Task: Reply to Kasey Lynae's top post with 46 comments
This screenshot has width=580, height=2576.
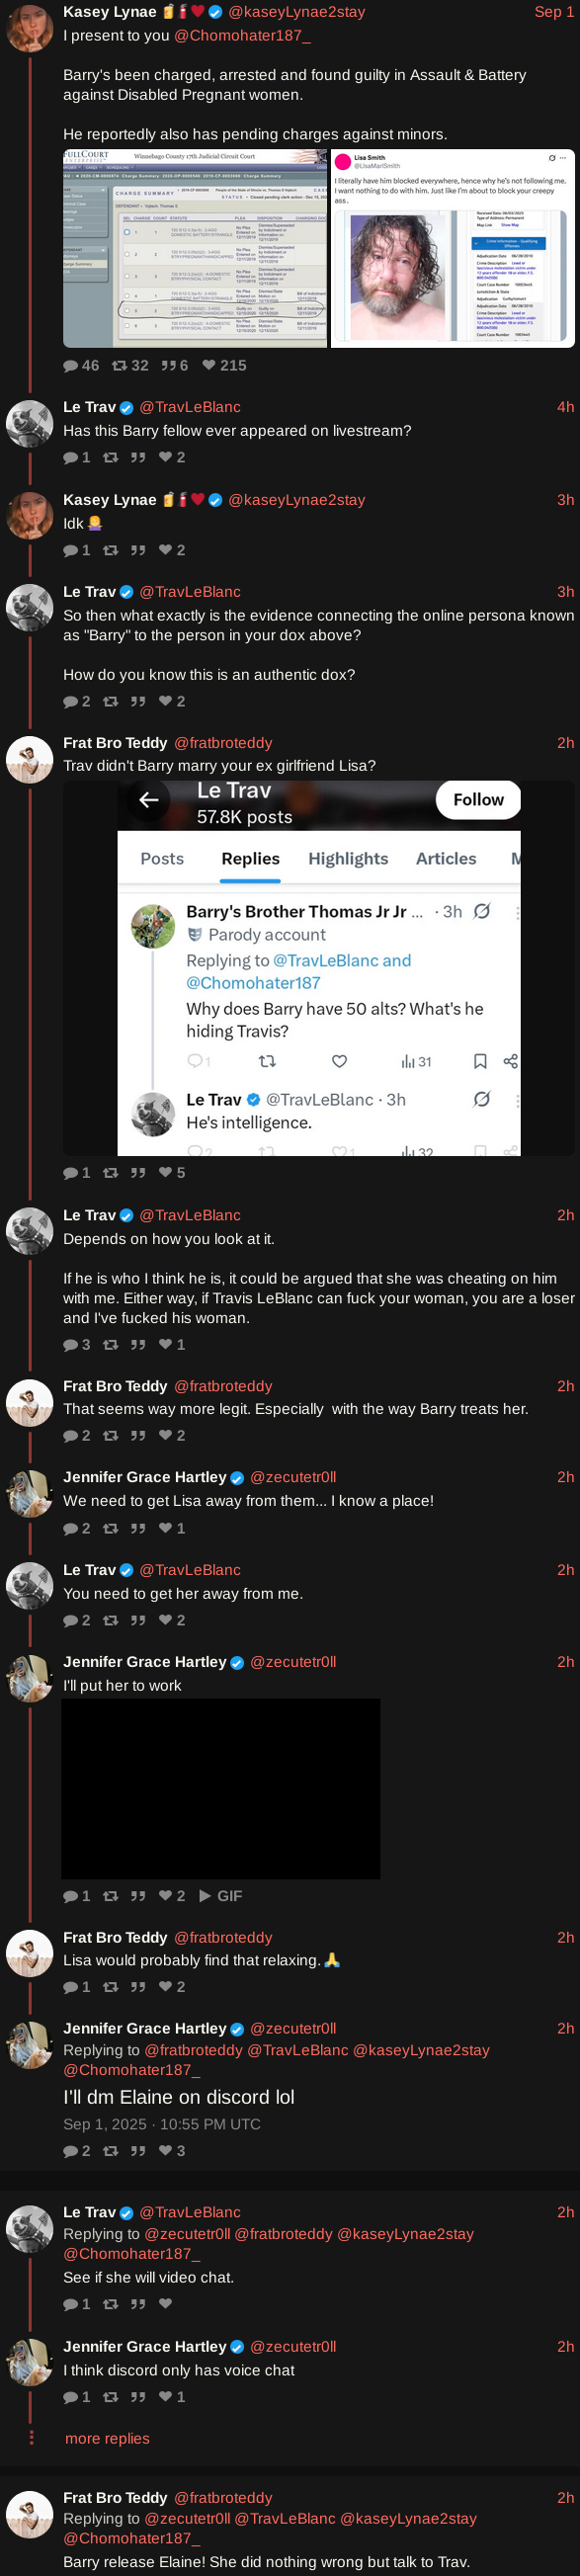Action: tap(81, 365)
